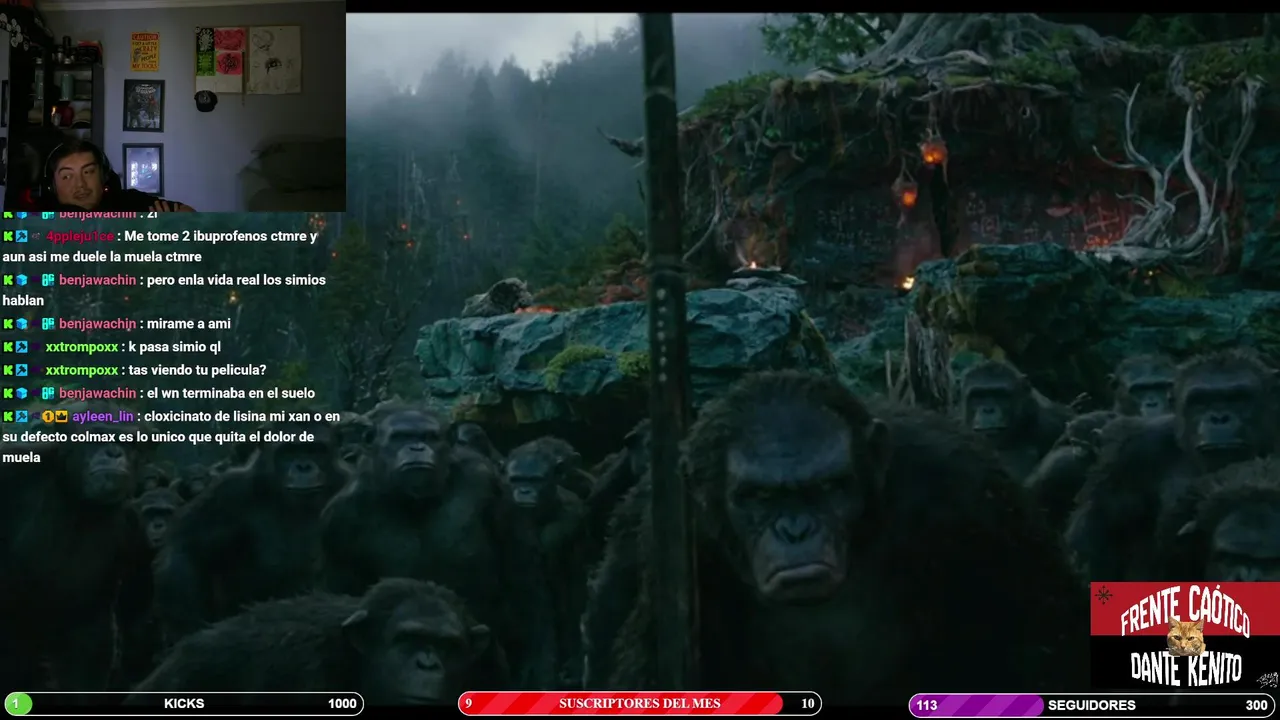Click purple '113' counter on Seguidores bar
Viewport: 1280px width, 720px height.
[x=927, y=705]
